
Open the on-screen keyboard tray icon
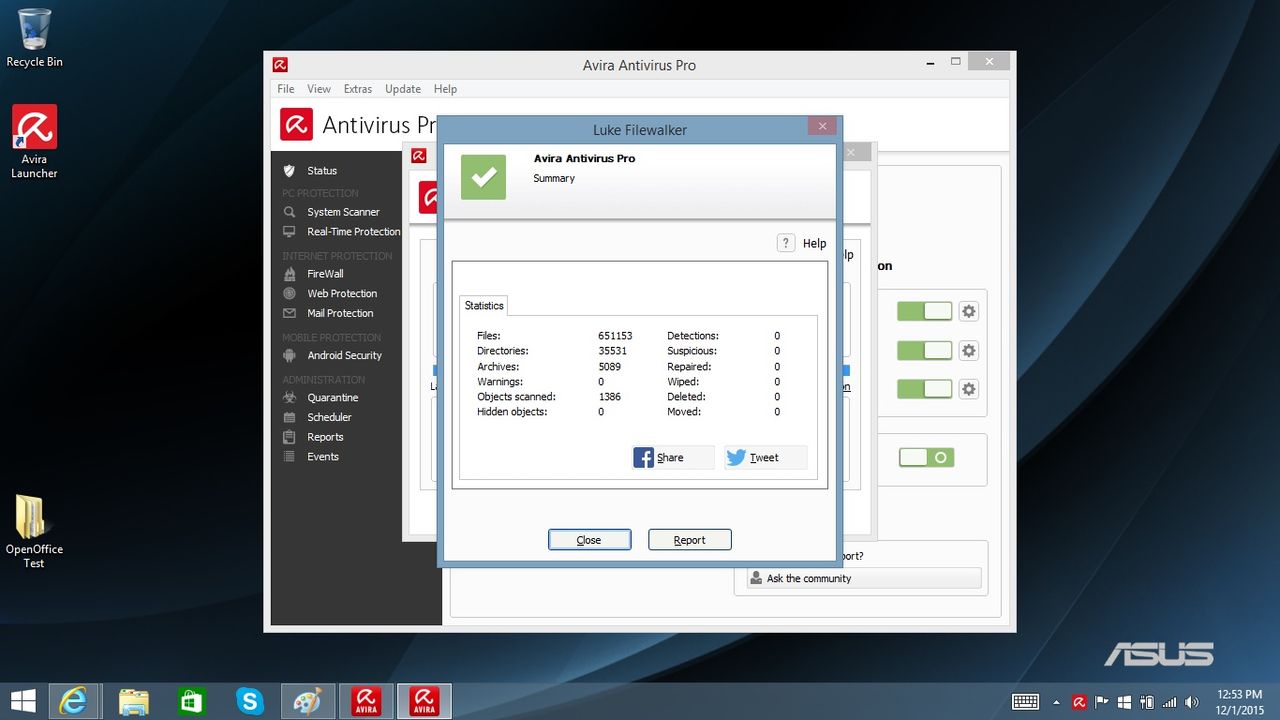[1027, 702]
